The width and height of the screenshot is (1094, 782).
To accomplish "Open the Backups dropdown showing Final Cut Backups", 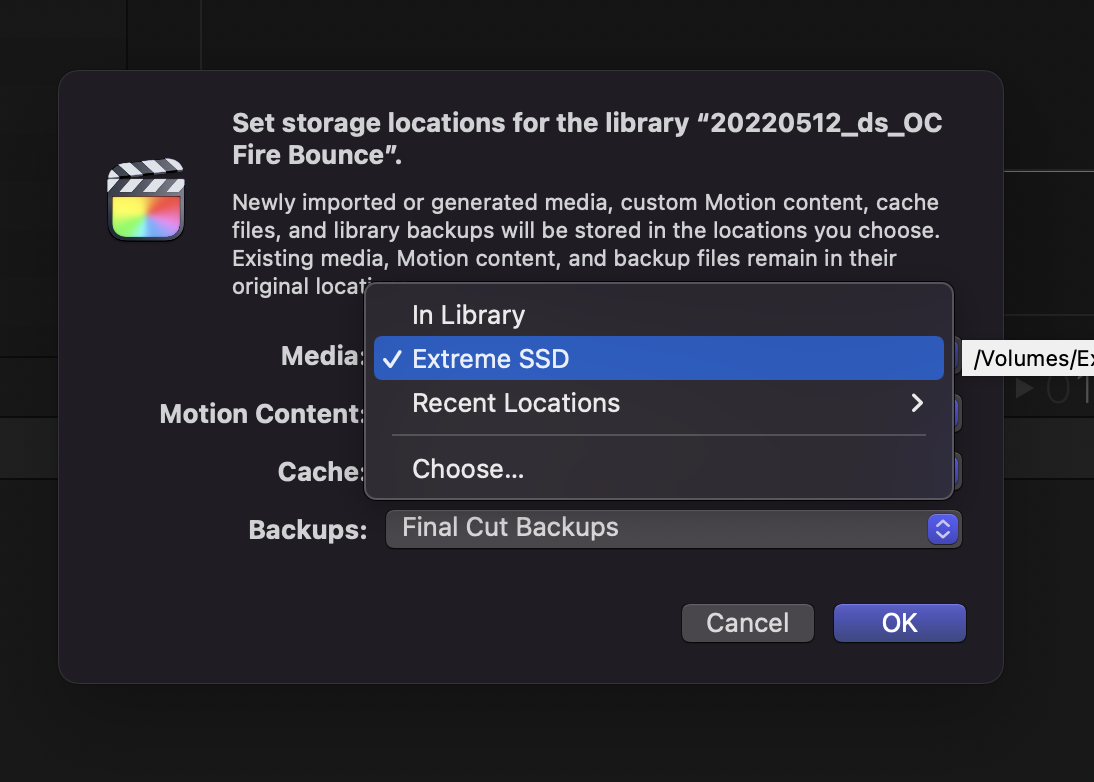I will [x=660, y=528].
